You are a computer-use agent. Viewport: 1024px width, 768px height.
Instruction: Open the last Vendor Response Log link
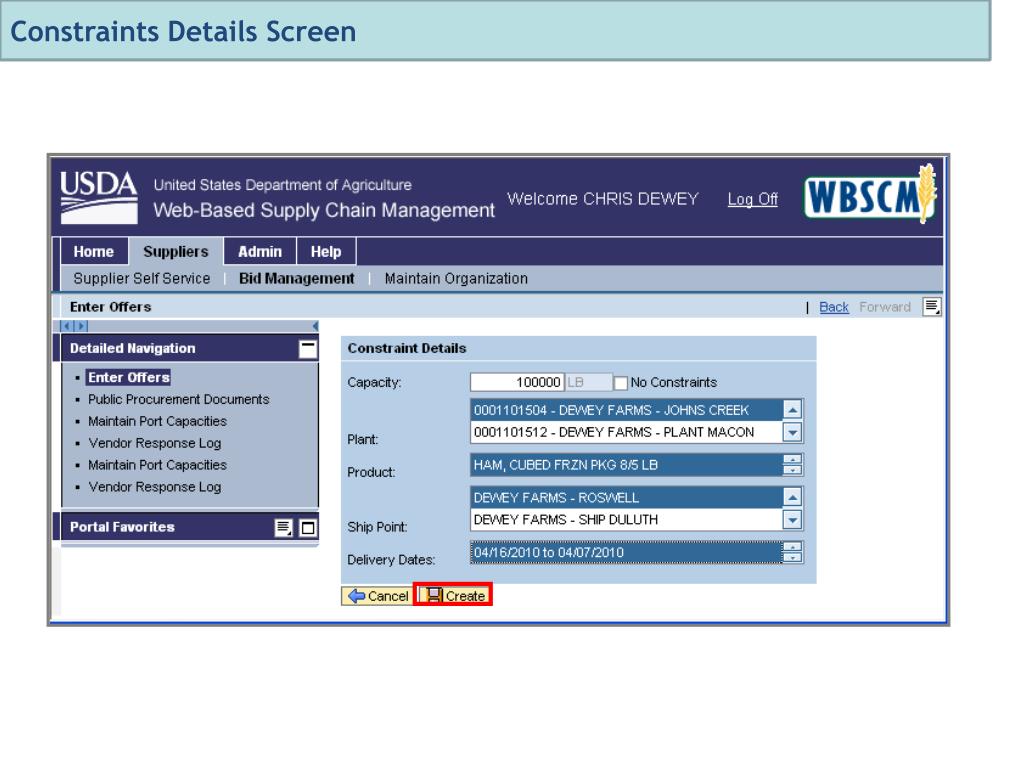pos(155,487)
